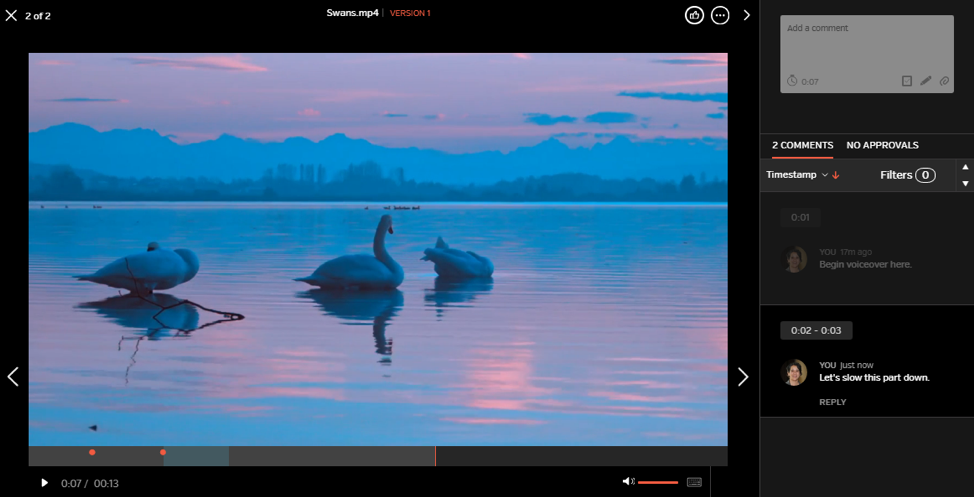974x497 pixels.
Task: Attach a file with the paperclip icon
Action: (944, 81)
